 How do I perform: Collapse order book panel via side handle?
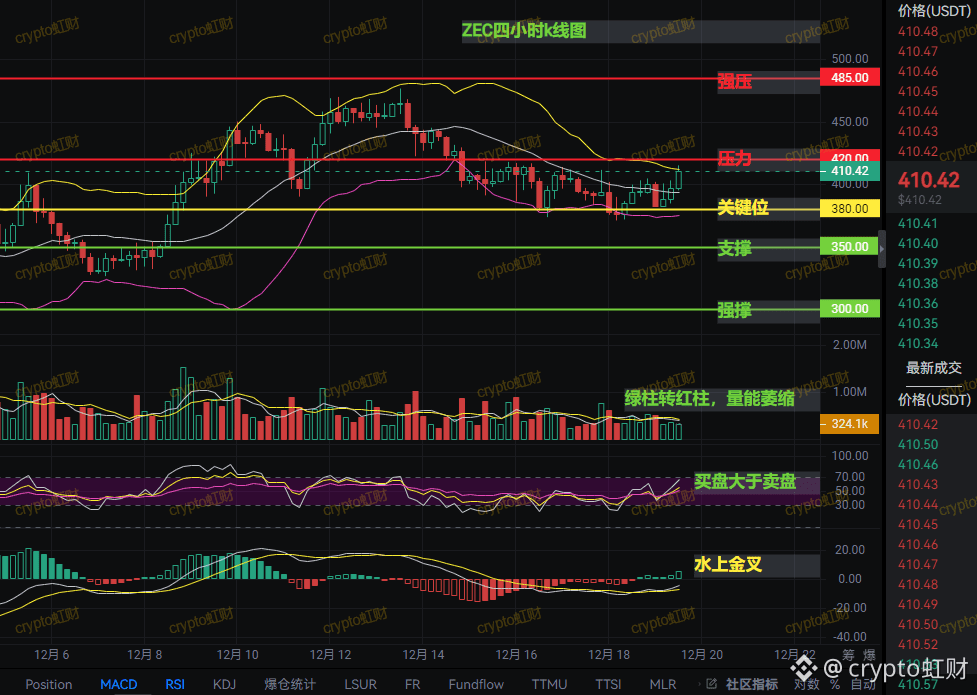(882, 249)
